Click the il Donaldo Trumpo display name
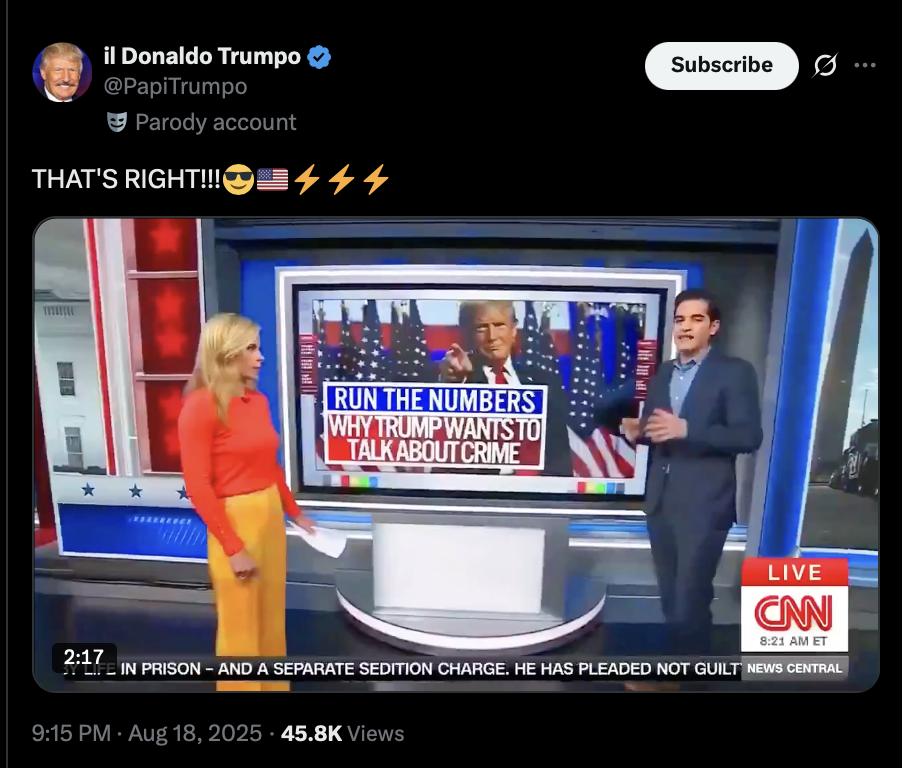This screenshot has width=902, height=768. (202, 56)
